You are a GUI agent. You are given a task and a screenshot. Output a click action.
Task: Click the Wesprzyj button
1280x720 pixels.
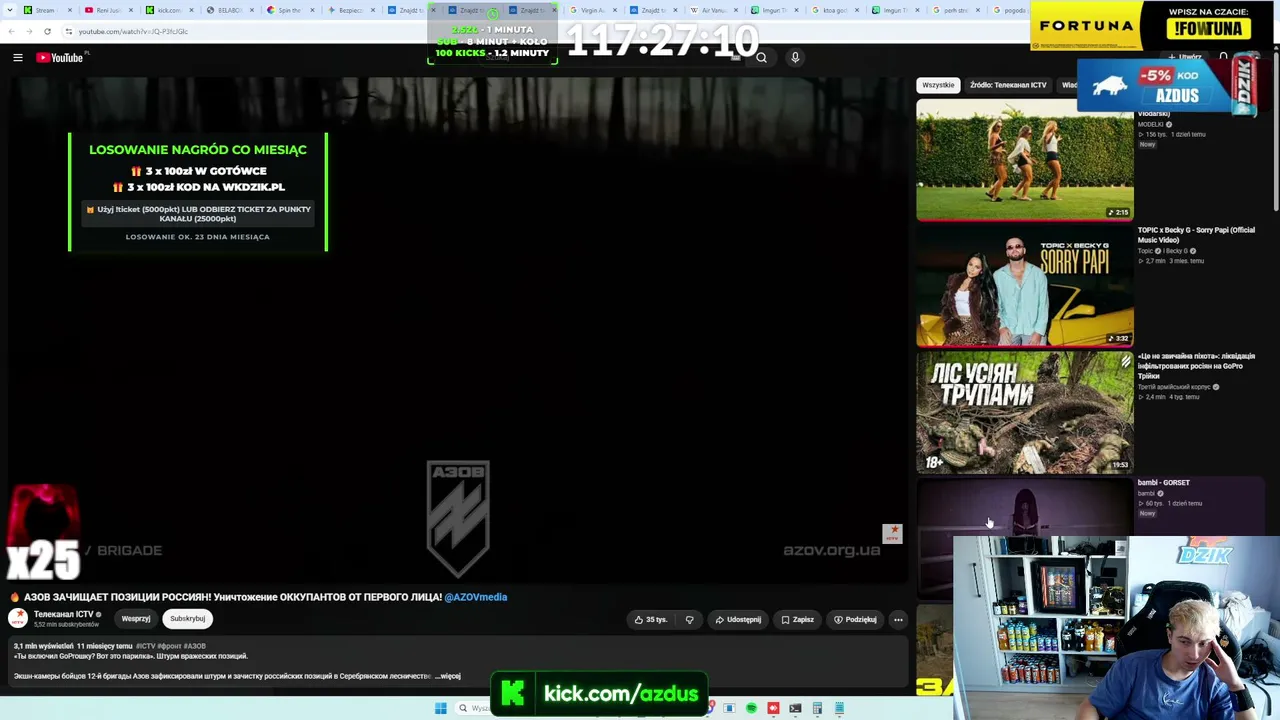136,619
